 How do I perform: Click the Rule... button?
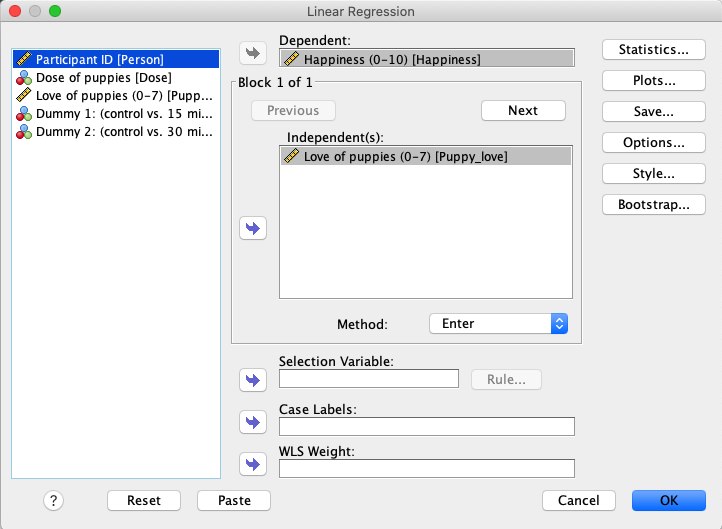pos(506,379)
